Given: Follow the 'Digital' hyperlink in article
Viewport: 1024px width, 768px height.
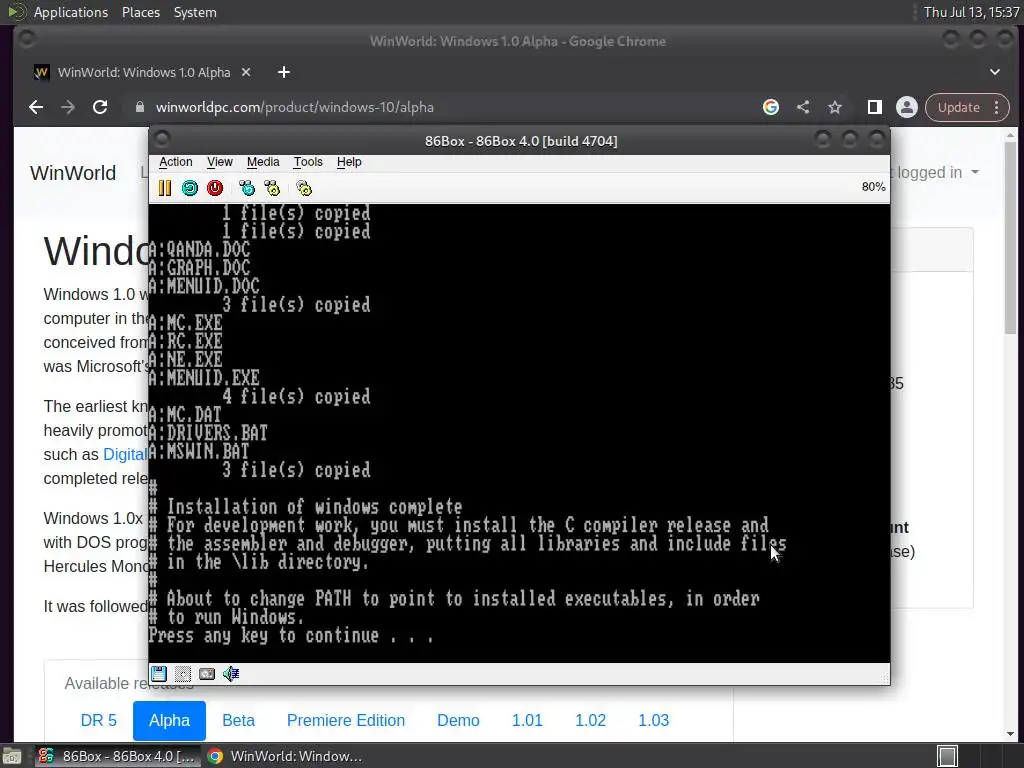Looking at the screenshot, I should [x=125, y=455].
